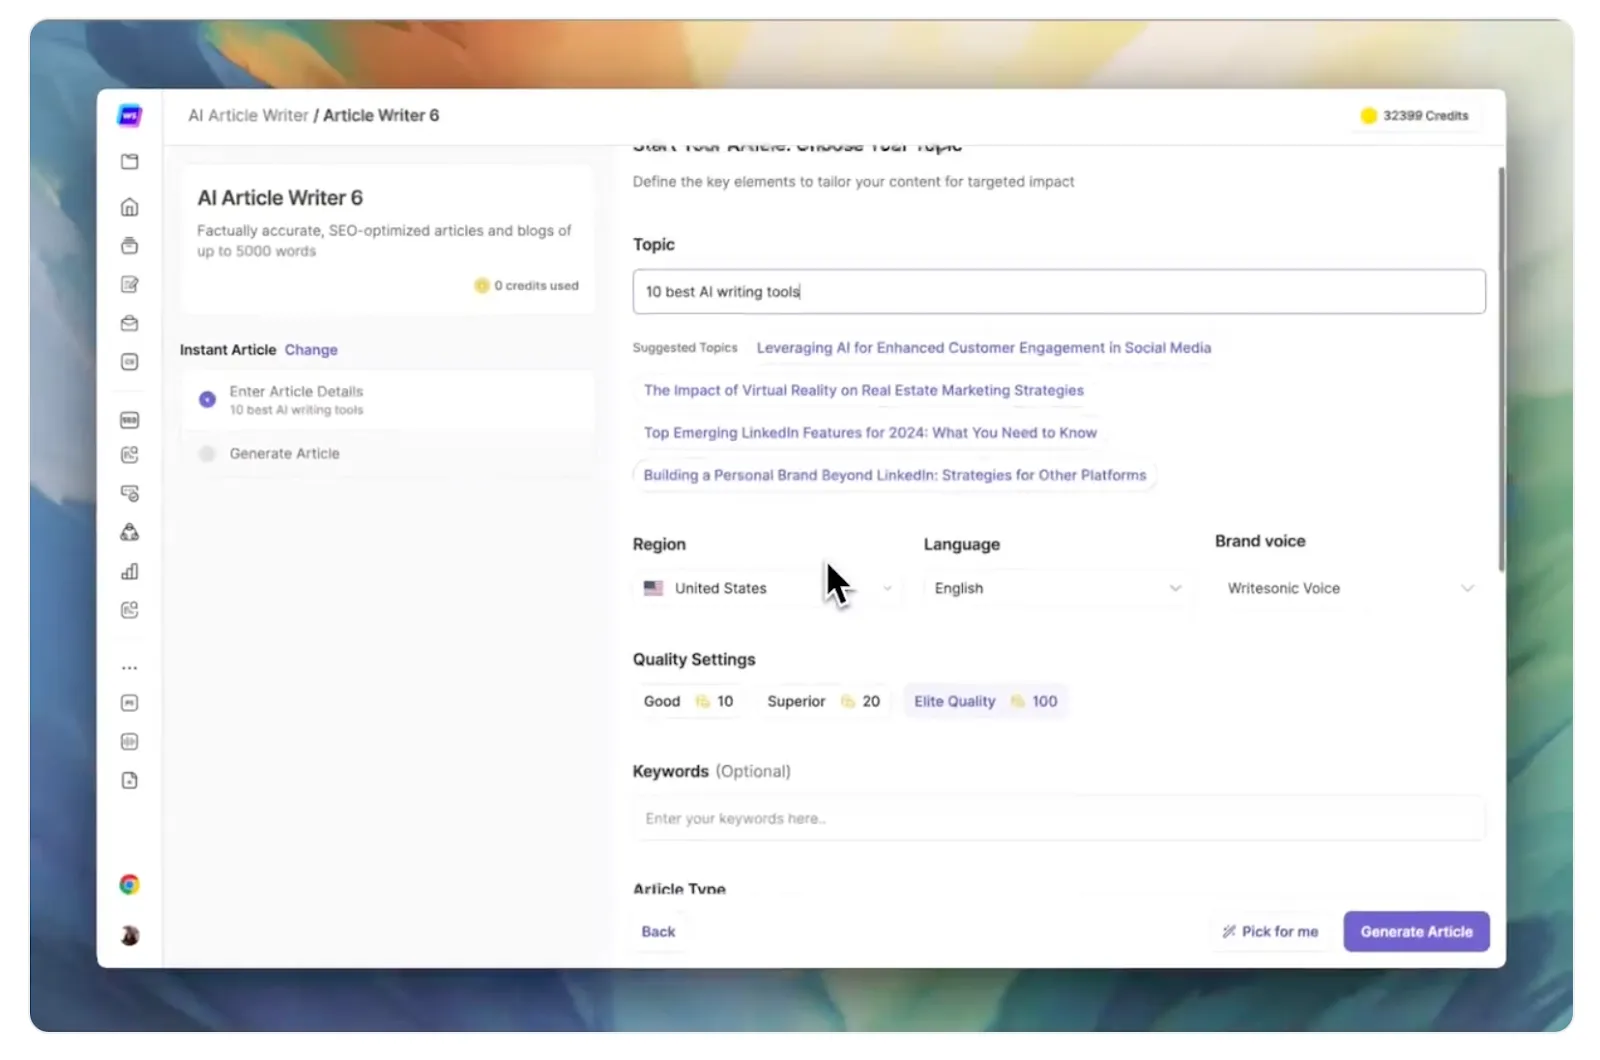1600x1060 pixels.
Task: Click the image-search icon just below the bar chart icon
Action: coord(130,610)
